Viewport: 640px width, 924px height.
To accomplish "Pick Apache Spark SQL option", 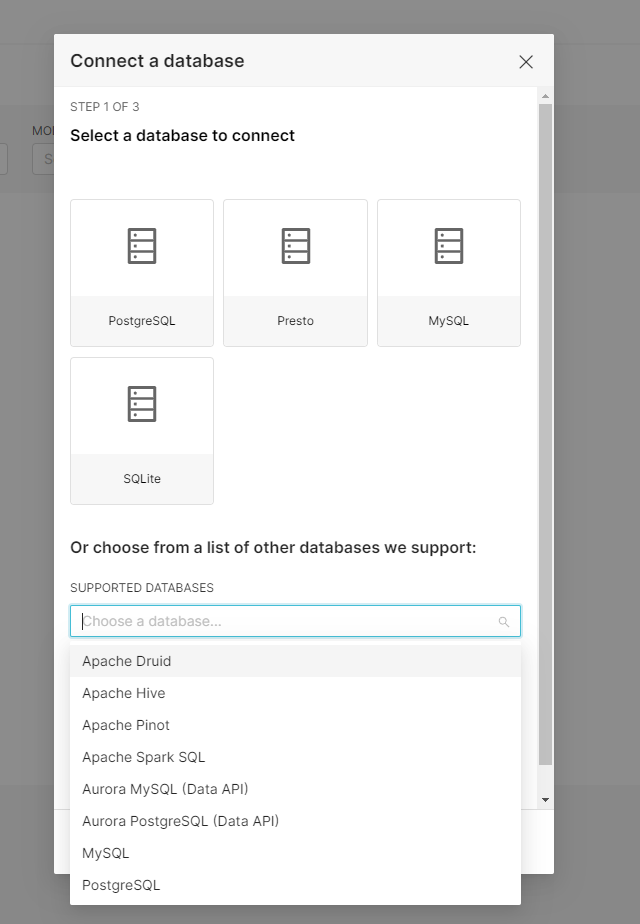I will click(x=144, y=757).
